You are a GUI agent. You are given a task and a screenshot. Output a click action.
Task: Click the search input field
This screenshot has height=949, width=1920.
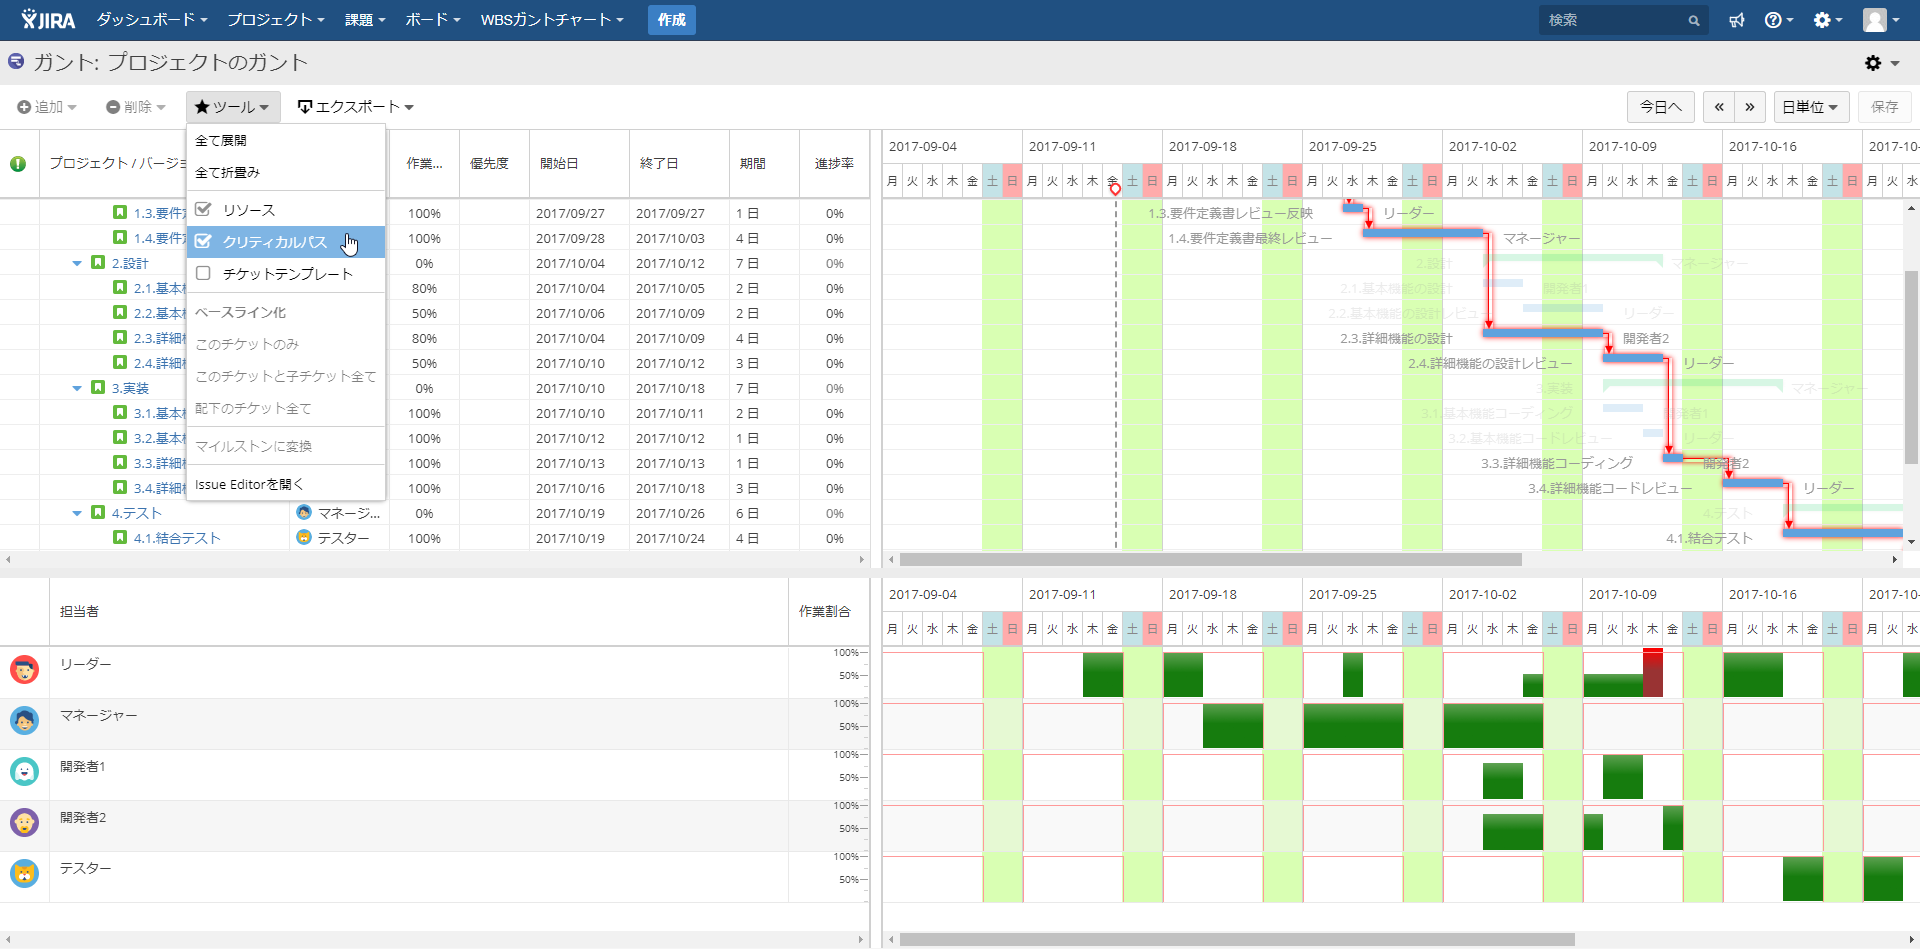[1612, 20]
